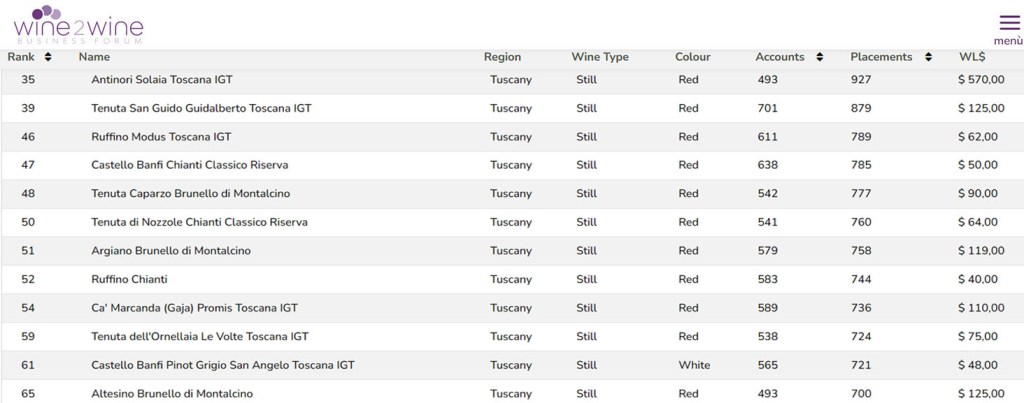Screen dimensions: 1024x403
Task: Sort table using Rank sort arrows
Action: 48,57
